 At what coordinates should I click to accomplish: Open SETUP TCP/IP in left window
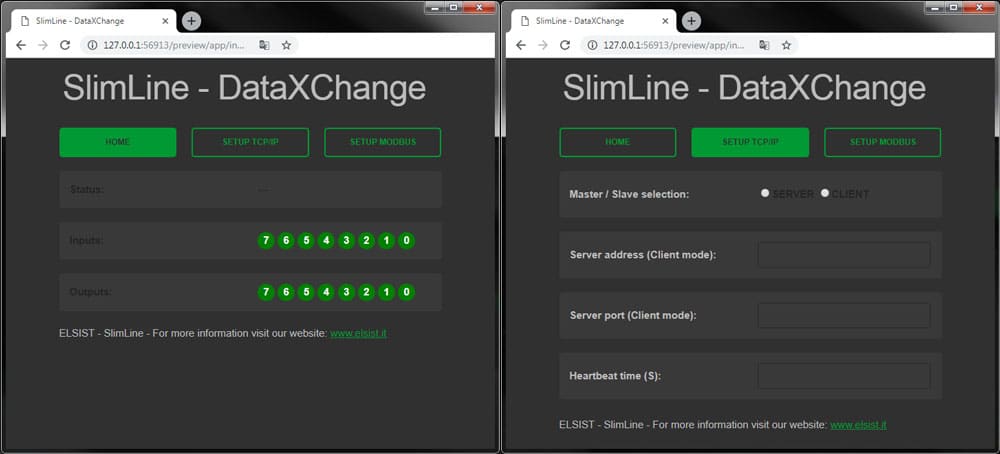250,142
